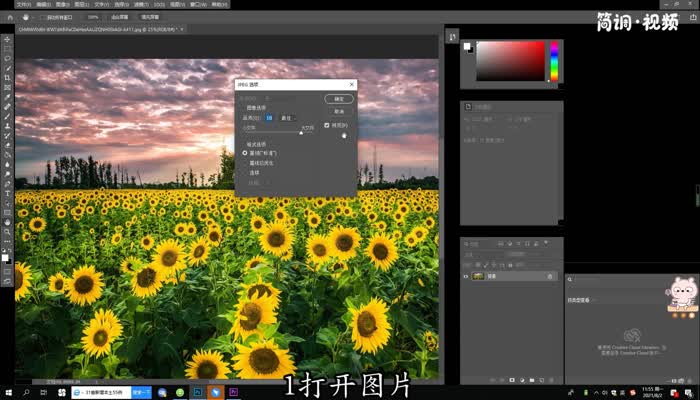Image resolution: width=700 pixels, height=400 pixels.
Task: Select the Type tool
Action: [x=8, y=183]
